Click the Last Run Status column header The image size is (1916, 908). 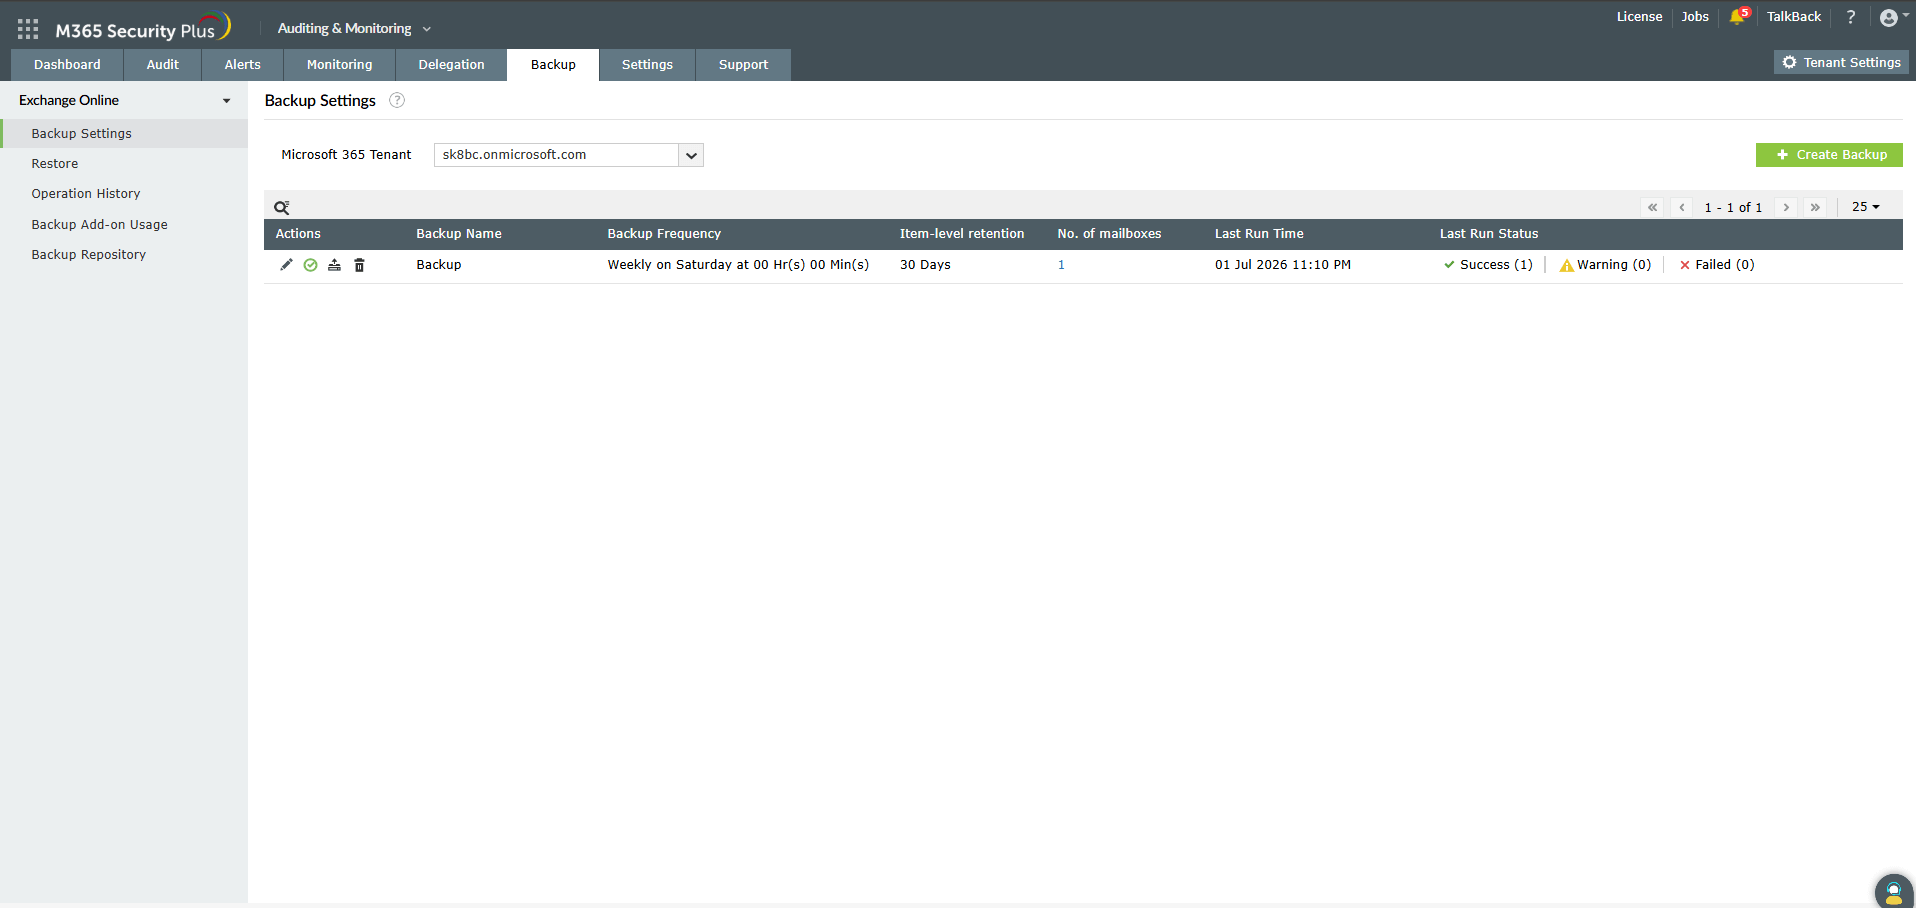(x=1489, y=234)
